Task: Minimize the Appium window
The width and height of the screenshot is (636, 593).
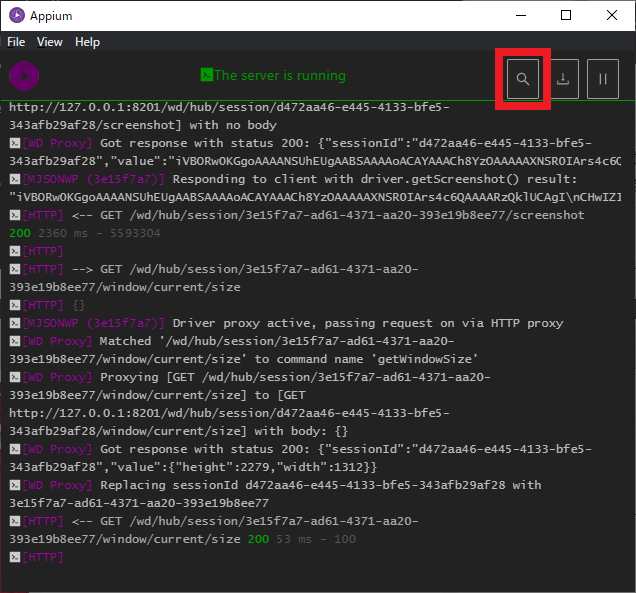Action: point(521,15)
